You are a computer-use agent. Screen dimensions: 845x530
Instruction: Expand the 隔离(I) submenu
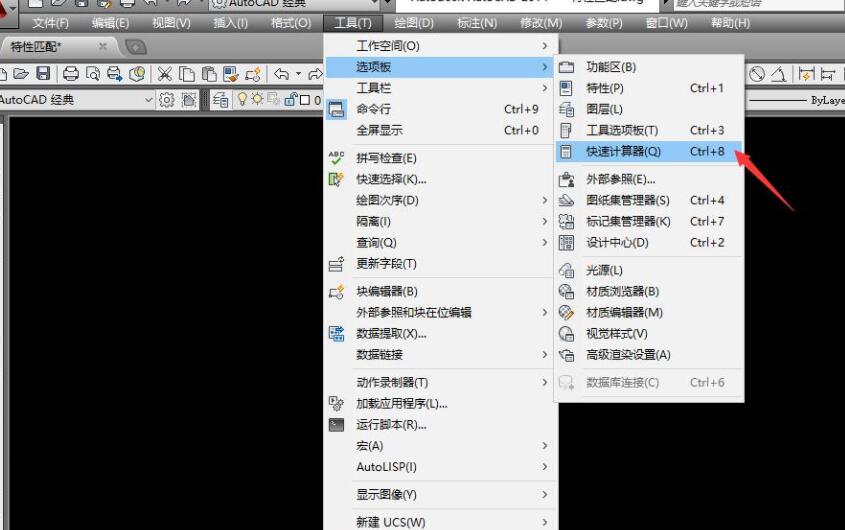441,221
